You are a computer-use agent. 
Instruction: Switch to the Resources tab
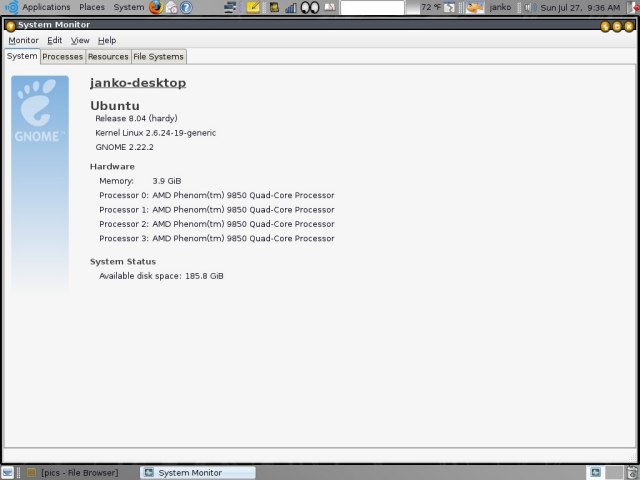[x=108, y=57]
